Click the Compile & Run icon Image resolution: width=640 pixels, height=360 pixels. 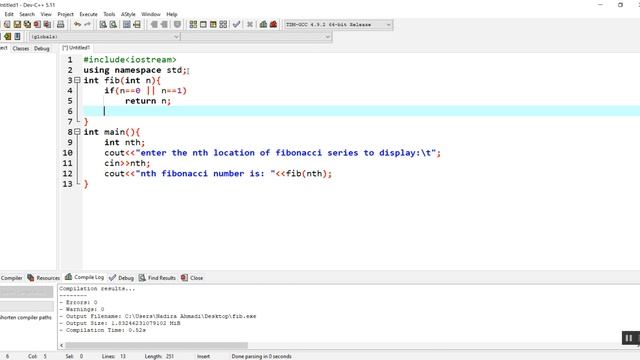213,24
